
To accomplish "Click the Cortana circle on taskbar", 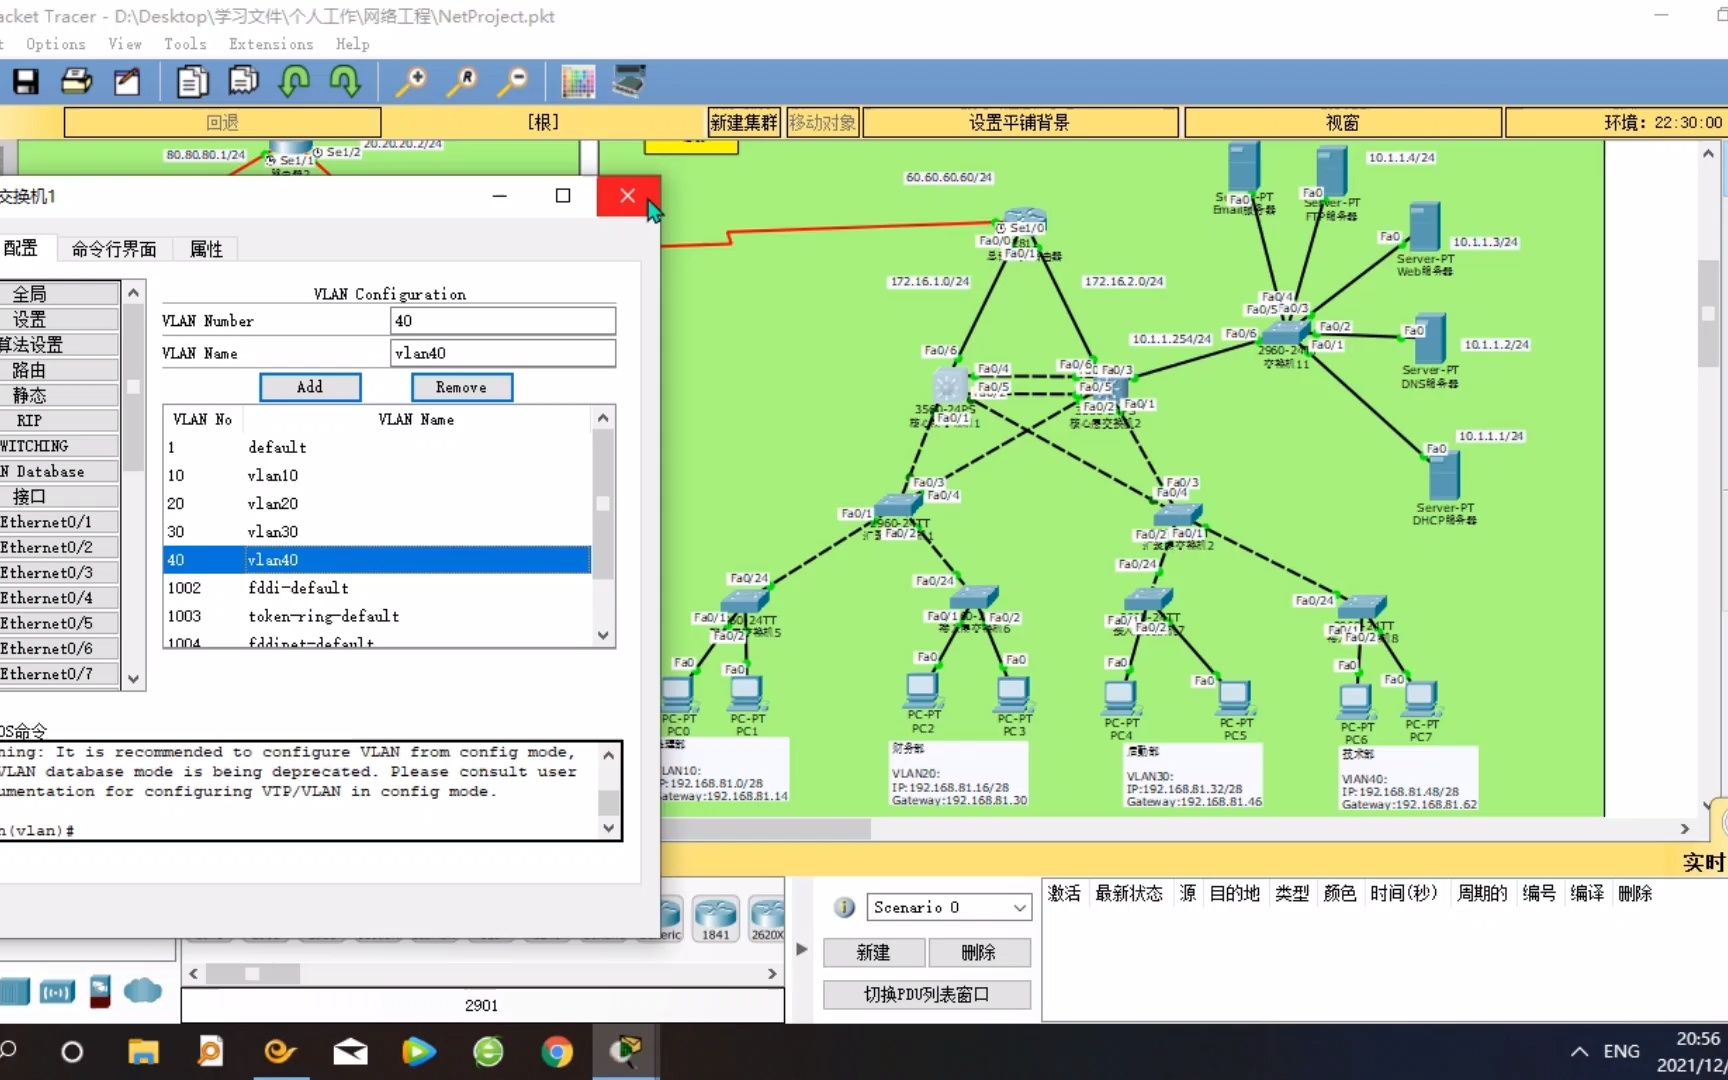I will point(72,1051).
